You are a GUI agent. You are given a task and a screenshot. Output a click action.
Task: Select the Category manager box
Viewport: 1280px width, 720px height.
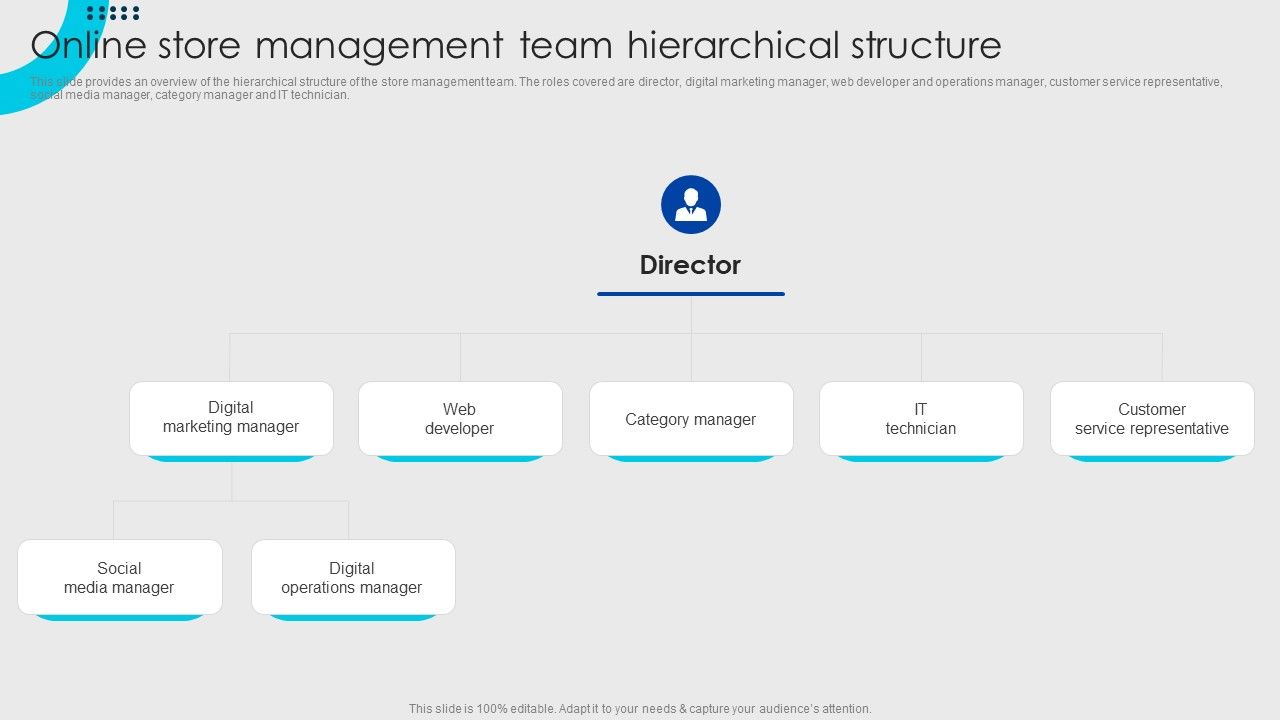point(691,419)
